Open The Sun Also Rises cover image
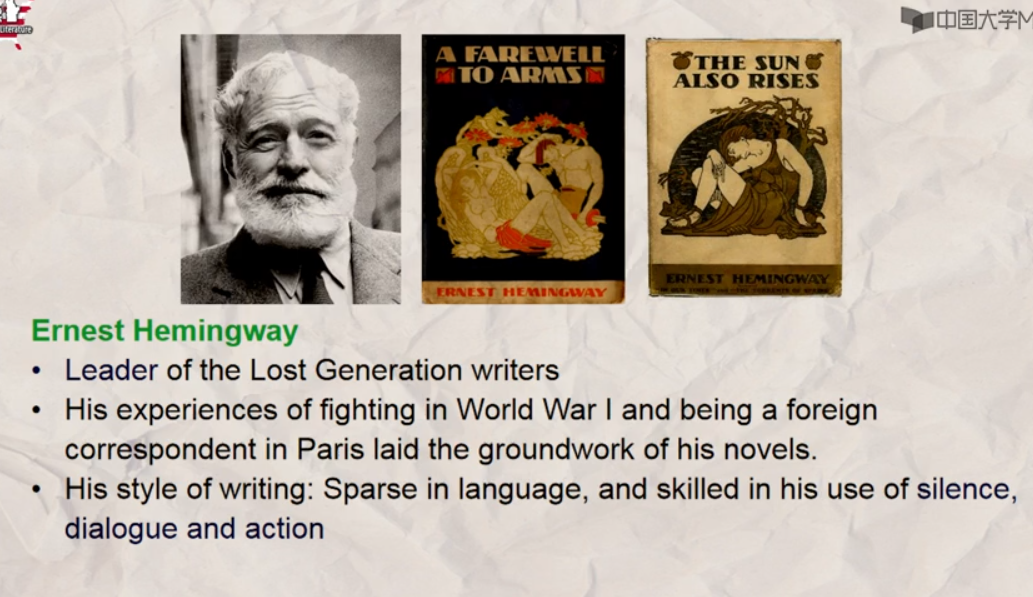 coord(744,167)
